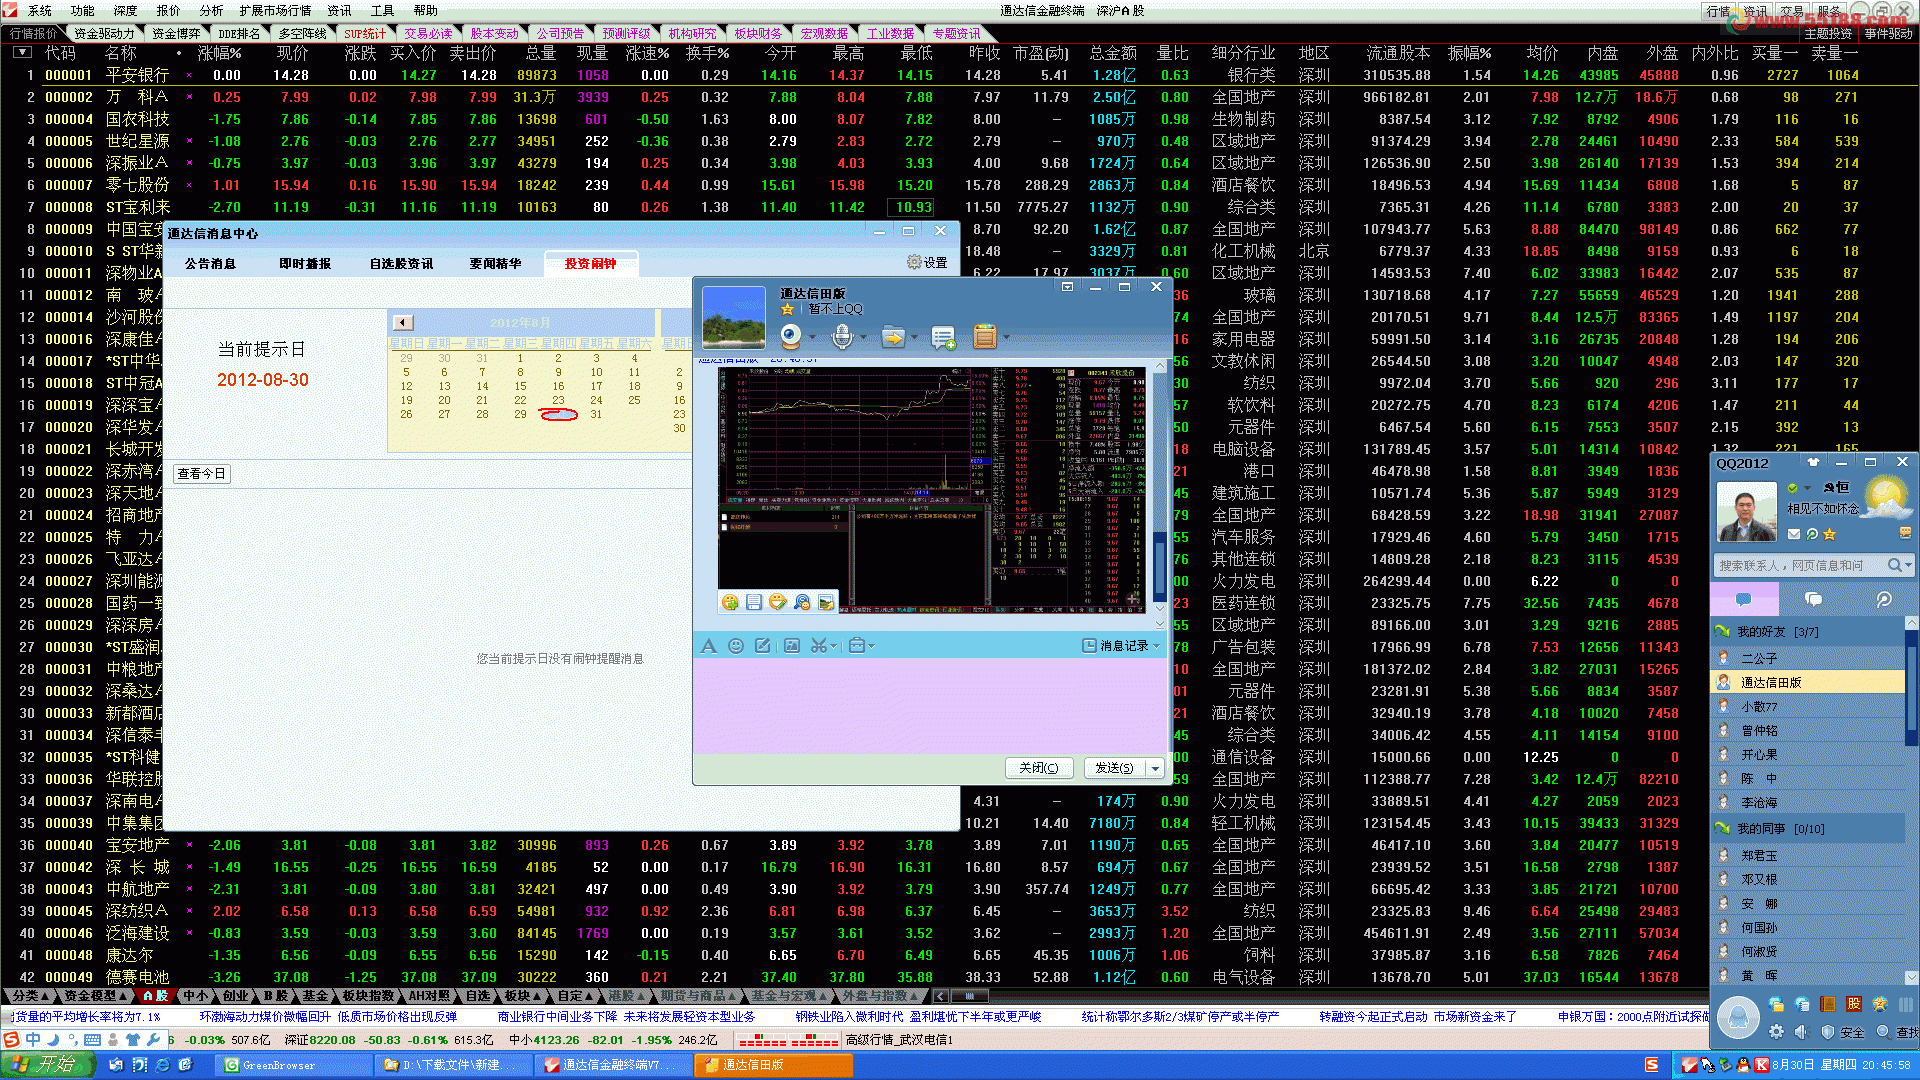
Task: Go to previous month in calendar
Action: (403, 323)
